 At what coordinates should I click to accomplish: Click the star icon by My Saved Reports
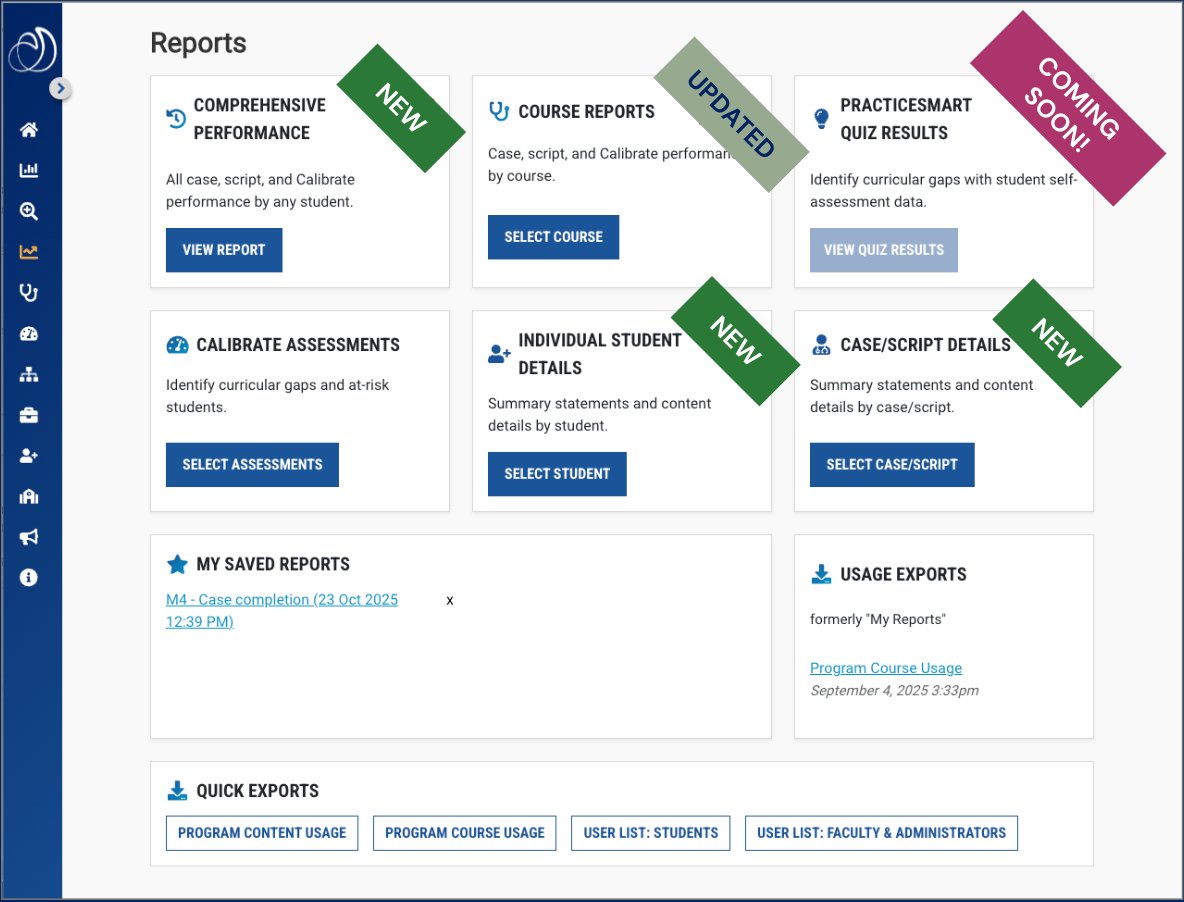pos(177,564)
